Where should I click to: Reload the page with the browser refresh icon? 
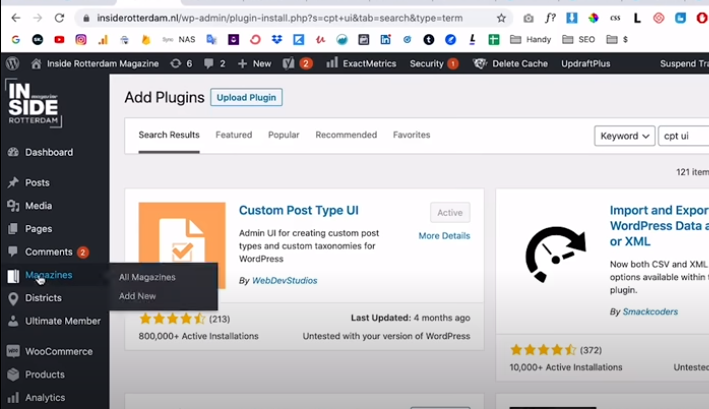click(x=59, y=18)
